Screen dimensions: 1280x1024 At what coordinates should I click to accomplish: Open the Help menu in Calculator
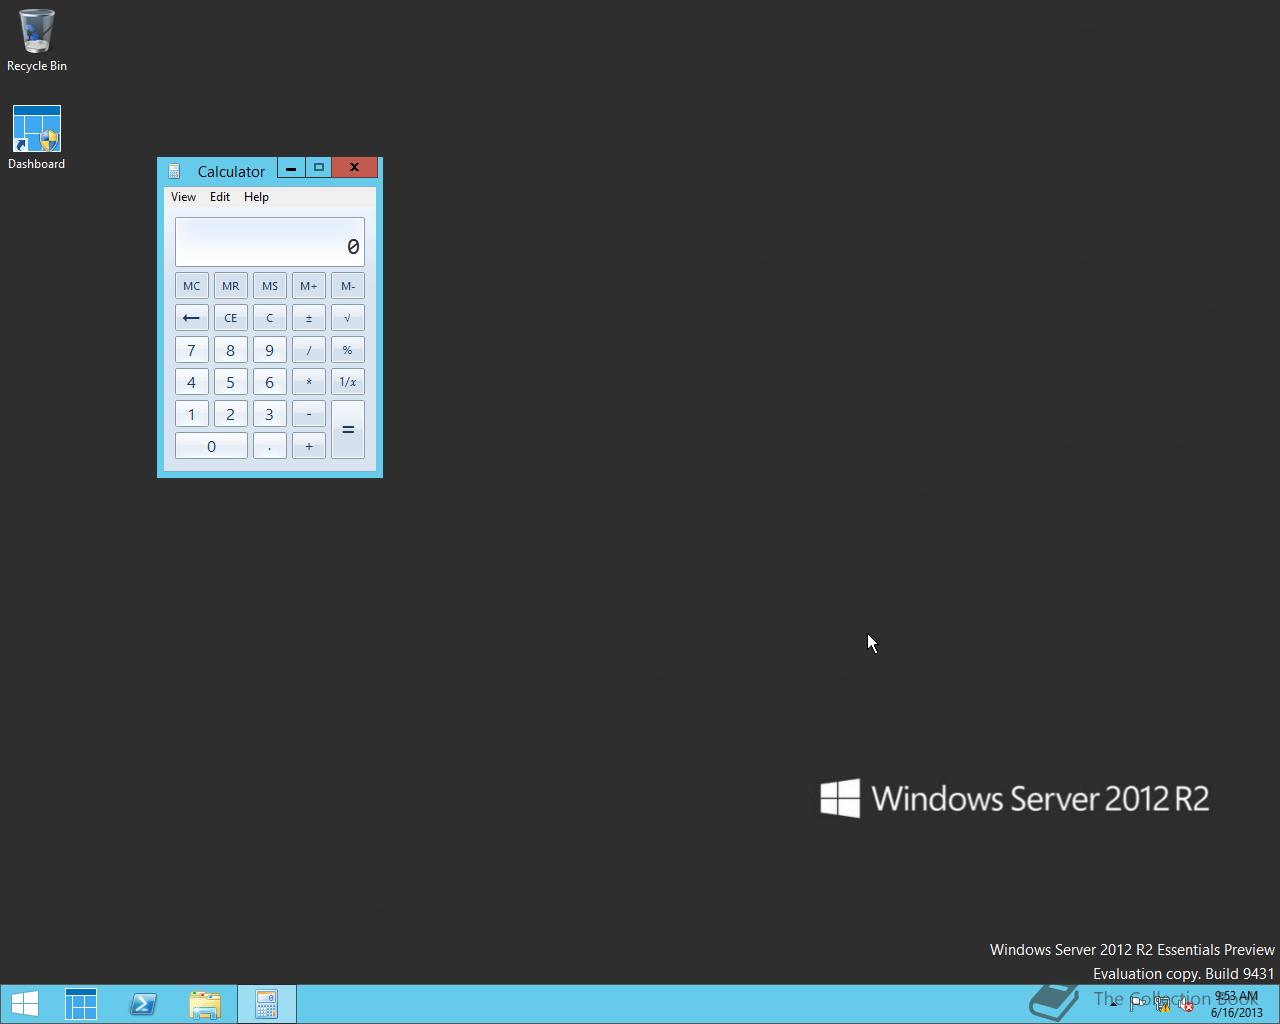tap(256, 197)
